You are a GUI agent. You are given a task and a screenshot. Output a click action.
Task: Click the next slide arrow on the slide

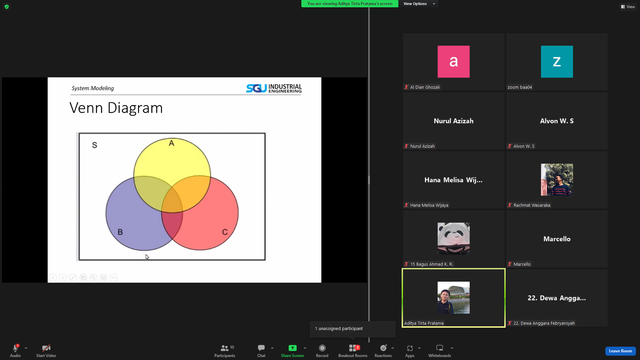[x=63, y=278]
